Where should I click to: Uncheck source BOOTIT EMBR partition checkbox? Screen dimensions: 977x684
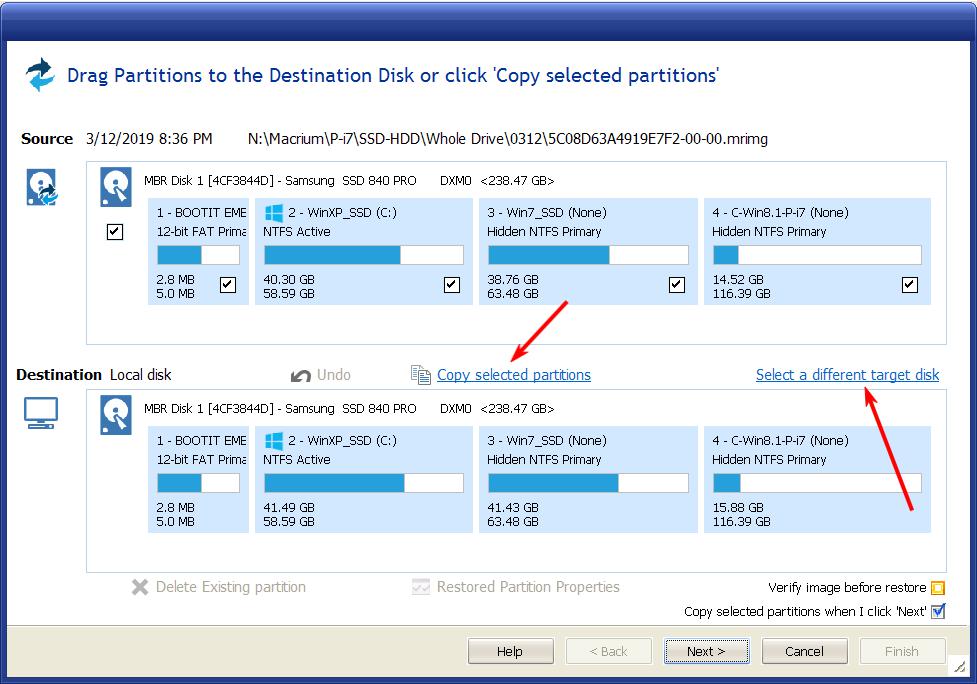(x=228, y=285)
